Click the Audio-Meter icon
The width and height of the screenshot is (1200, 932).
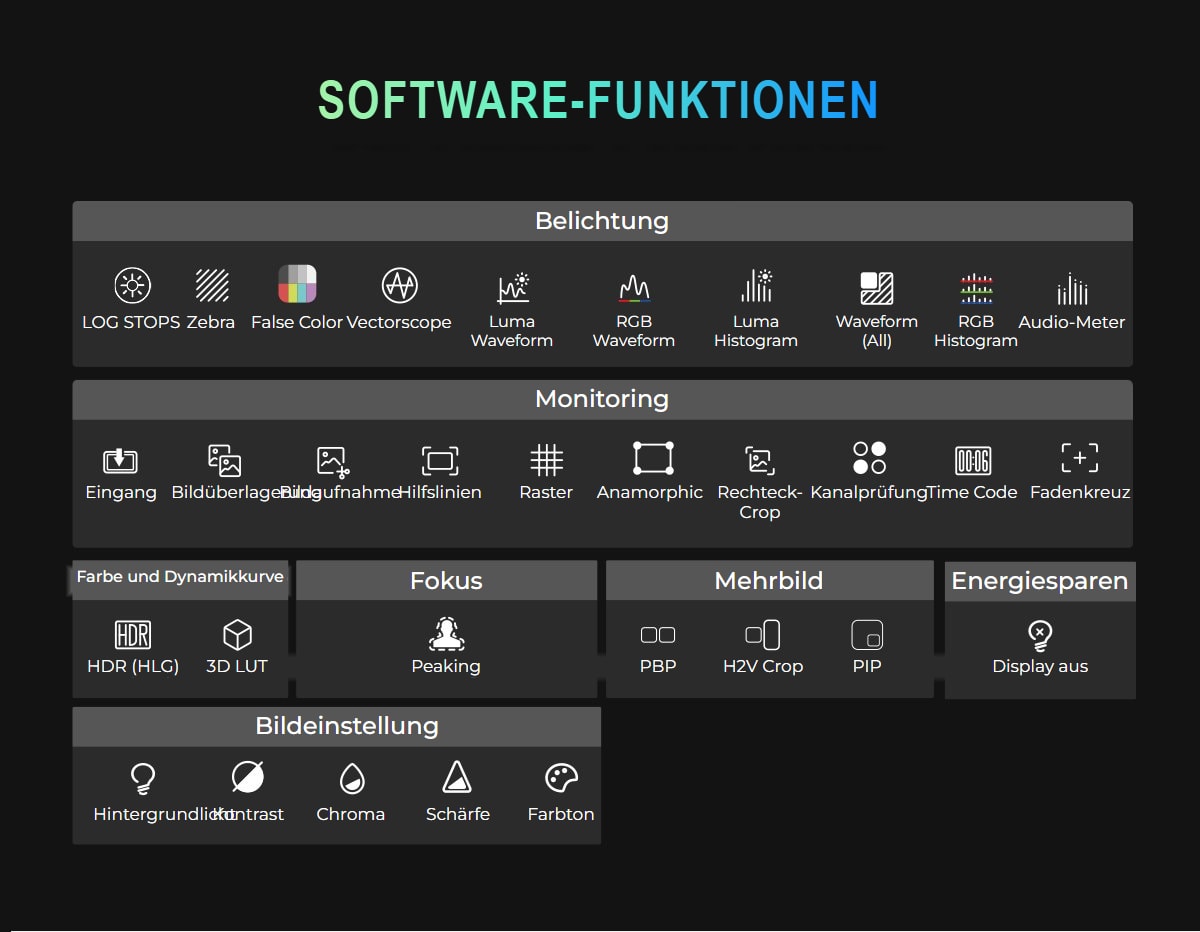1072,289
